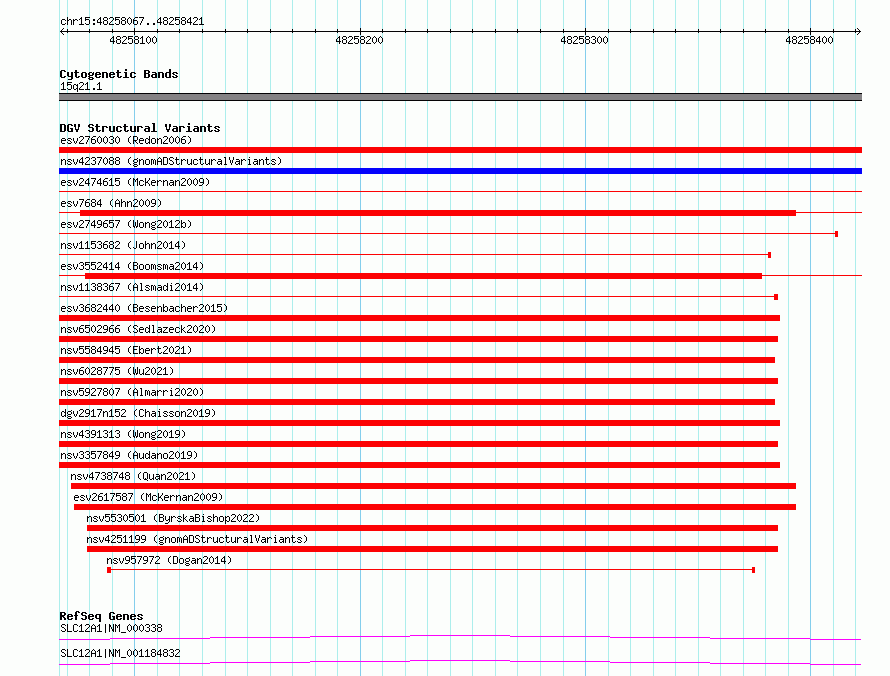The width and height of the screenshot is (890, 676).
Task: Click the RefSeq Genes track title
Action: click(x=101, y=616)
